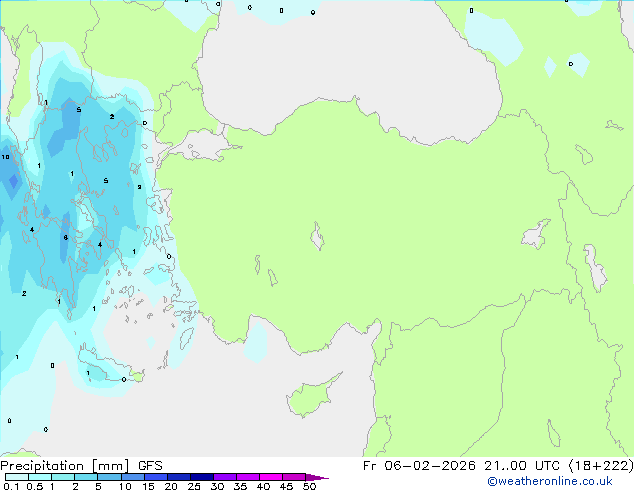Choose the 30–35 mm purple legend swatch
The image size is (634, 490).
tap(224, 477)
